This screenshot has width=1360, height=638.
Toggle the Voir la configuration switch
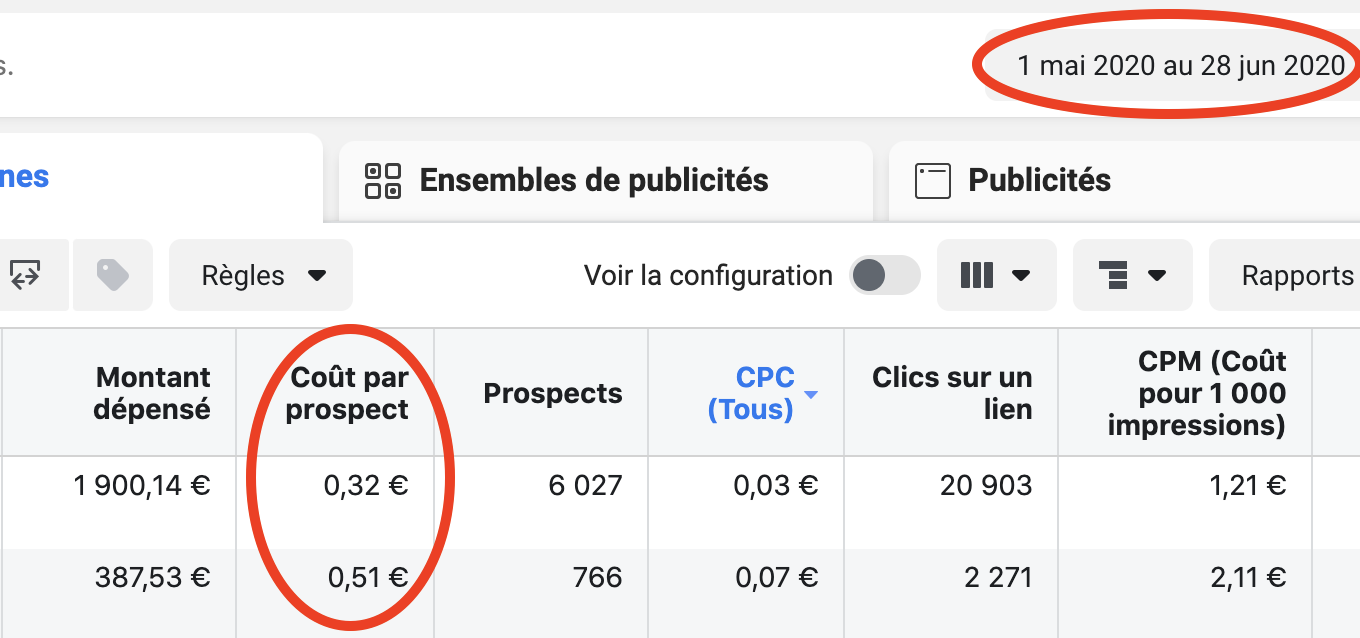coord(884,275)
